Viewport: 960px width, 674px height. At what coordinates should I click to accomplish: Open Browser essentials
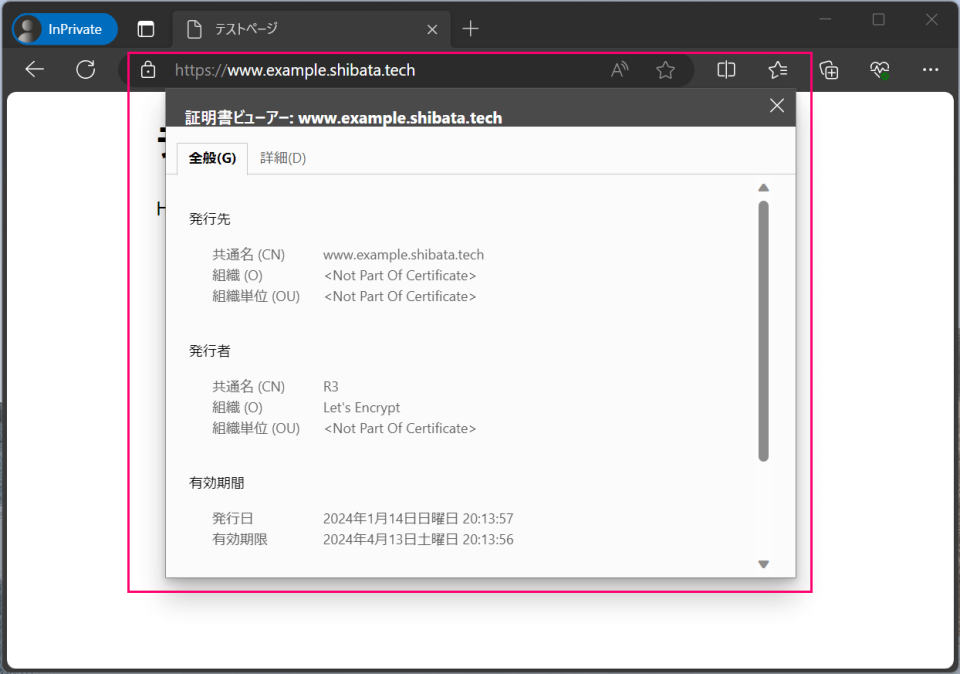click(880, 69)
